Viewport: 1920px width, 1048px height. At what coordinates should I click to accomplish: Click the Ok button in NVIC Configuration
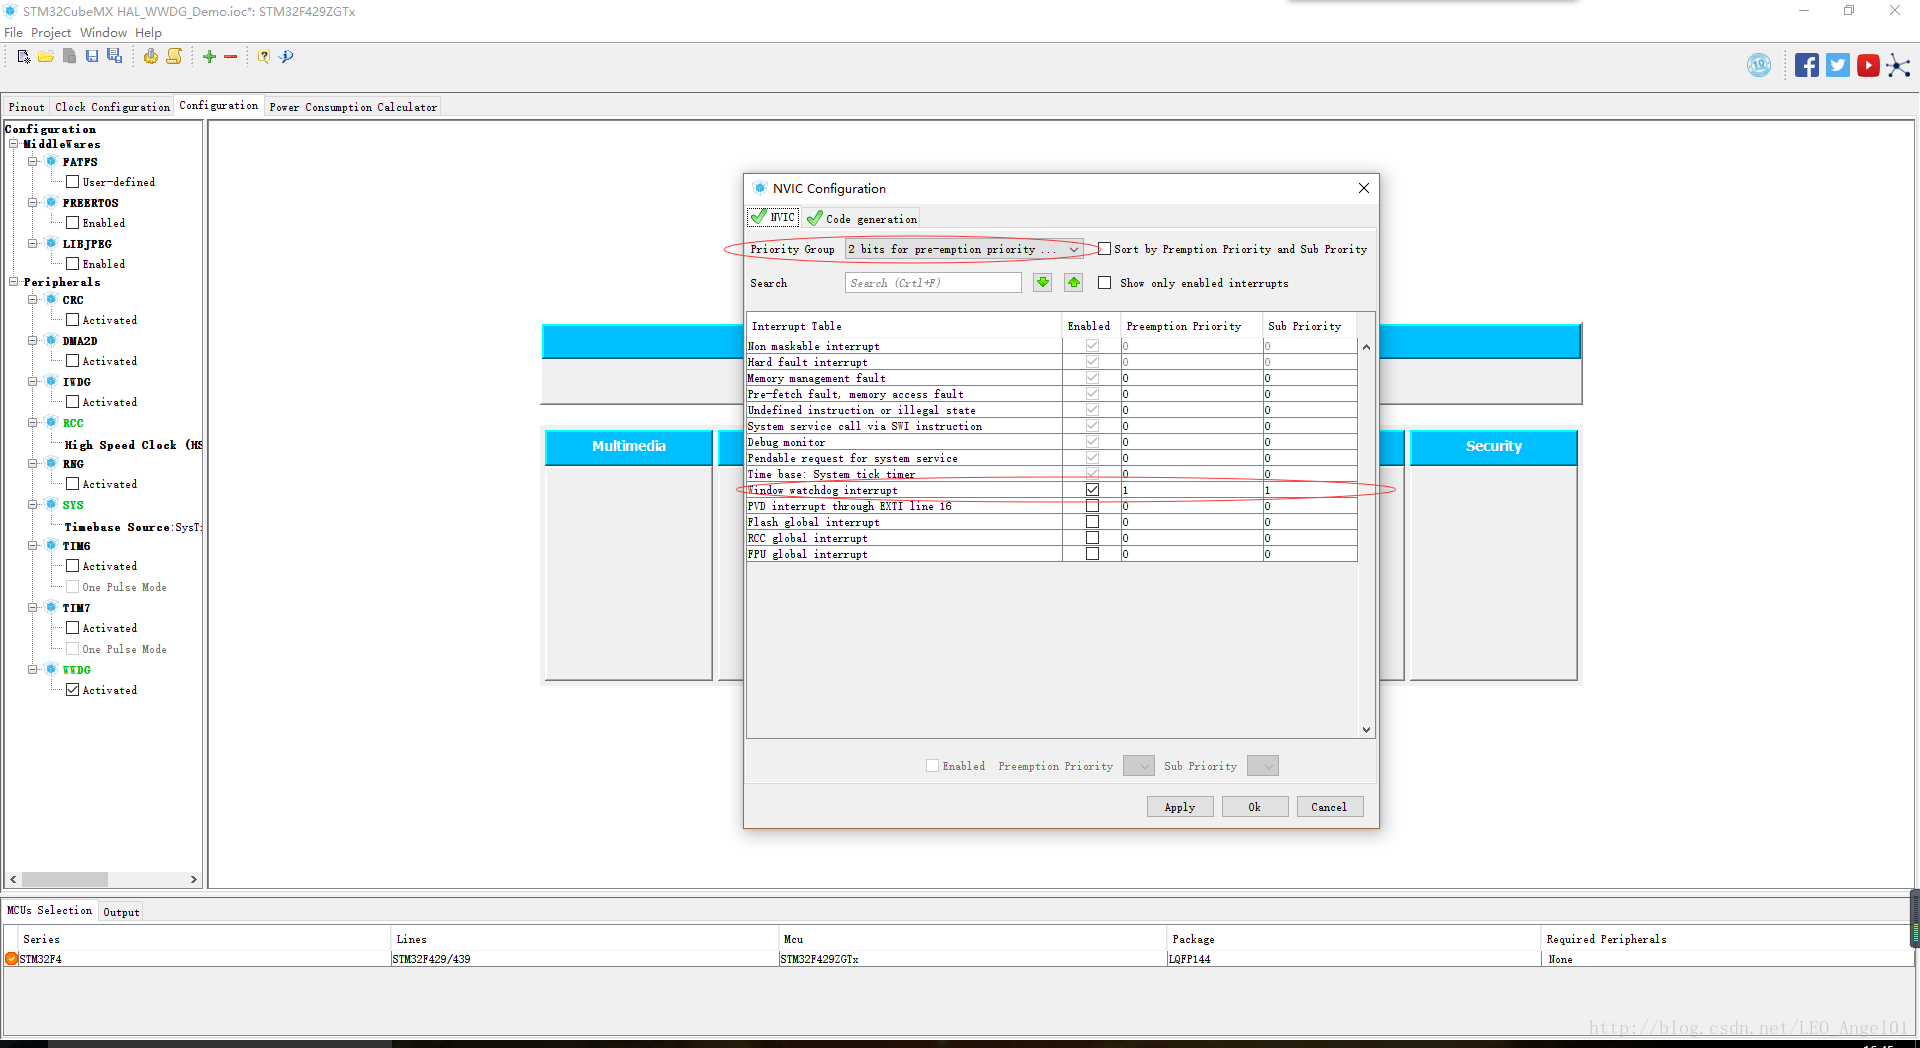[x=1255, y=807]
